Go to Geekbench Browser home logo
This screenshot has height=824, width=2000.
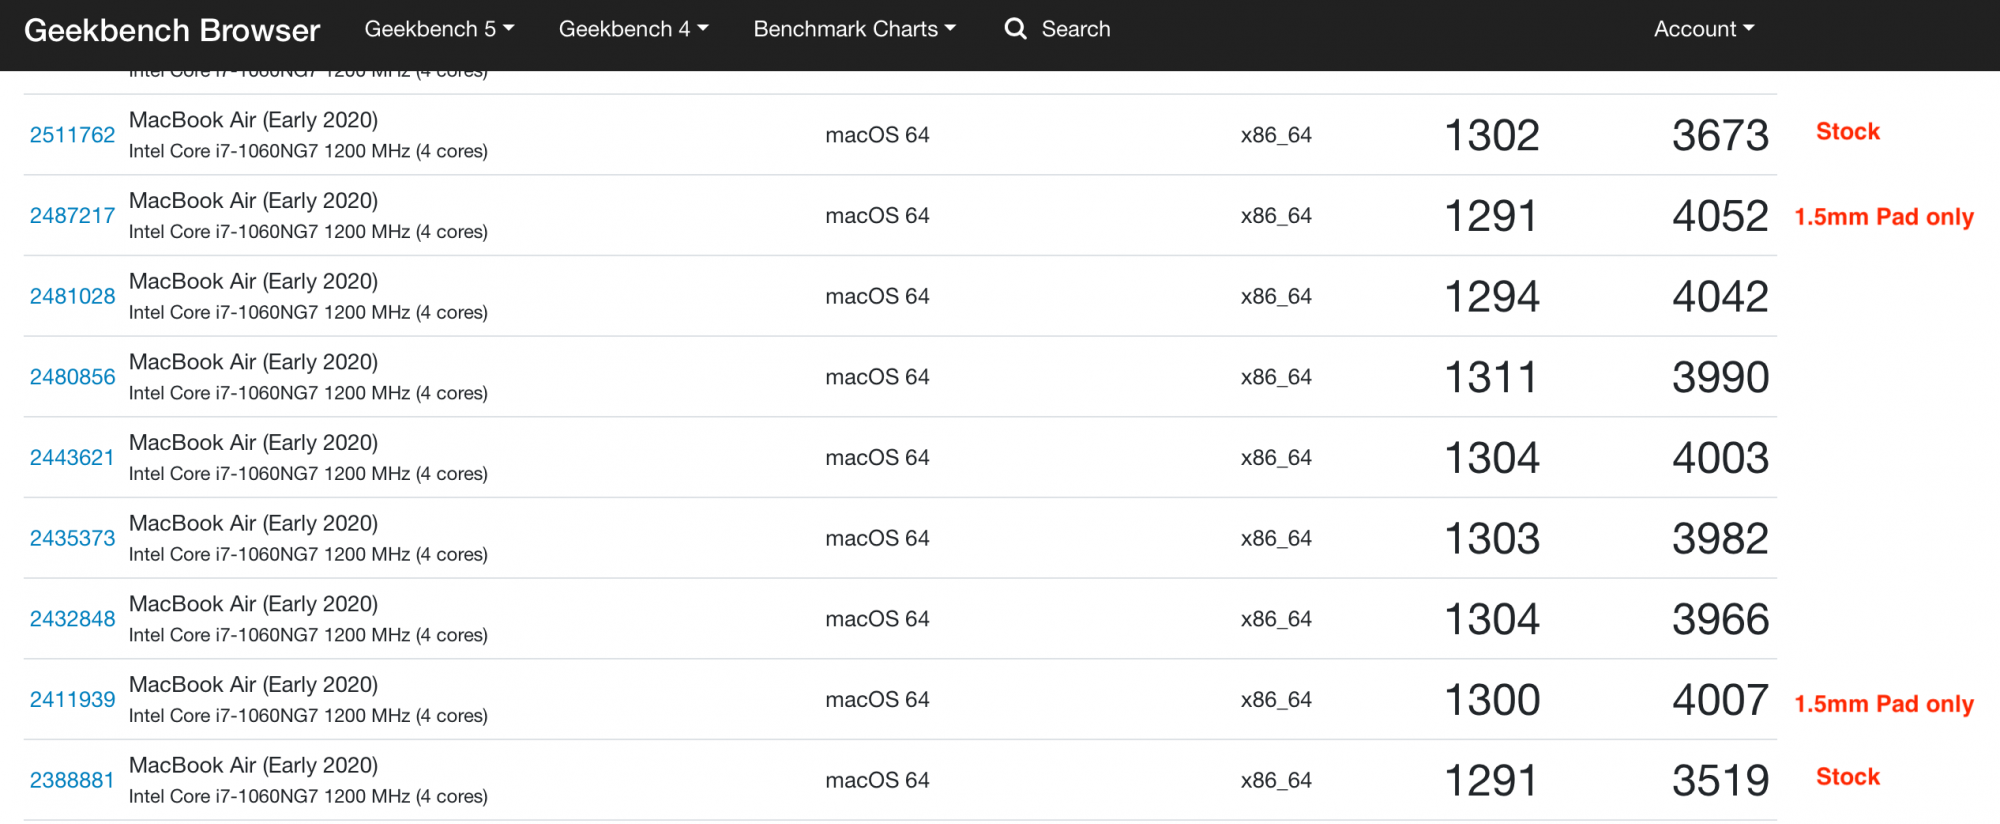(x=172, y=30)
